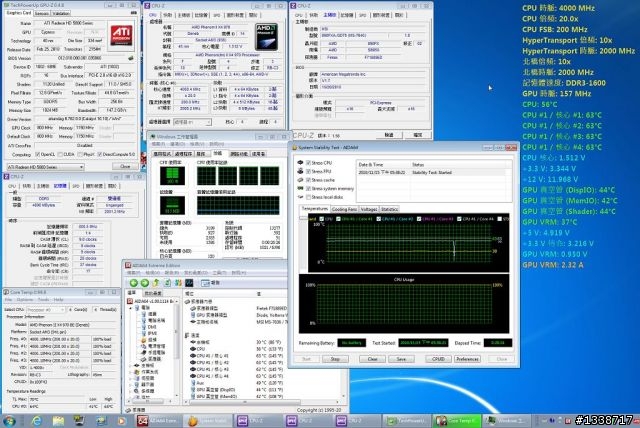Open 我的最愛 tab in AIDA64 left panel
640x428 pixels.
153,293
